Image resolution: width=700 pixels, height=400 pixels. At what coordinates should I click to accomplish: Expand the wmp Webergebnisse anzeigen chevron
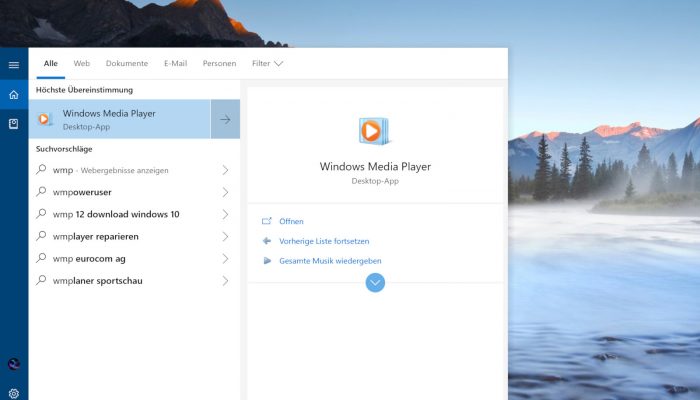(225, 170)
